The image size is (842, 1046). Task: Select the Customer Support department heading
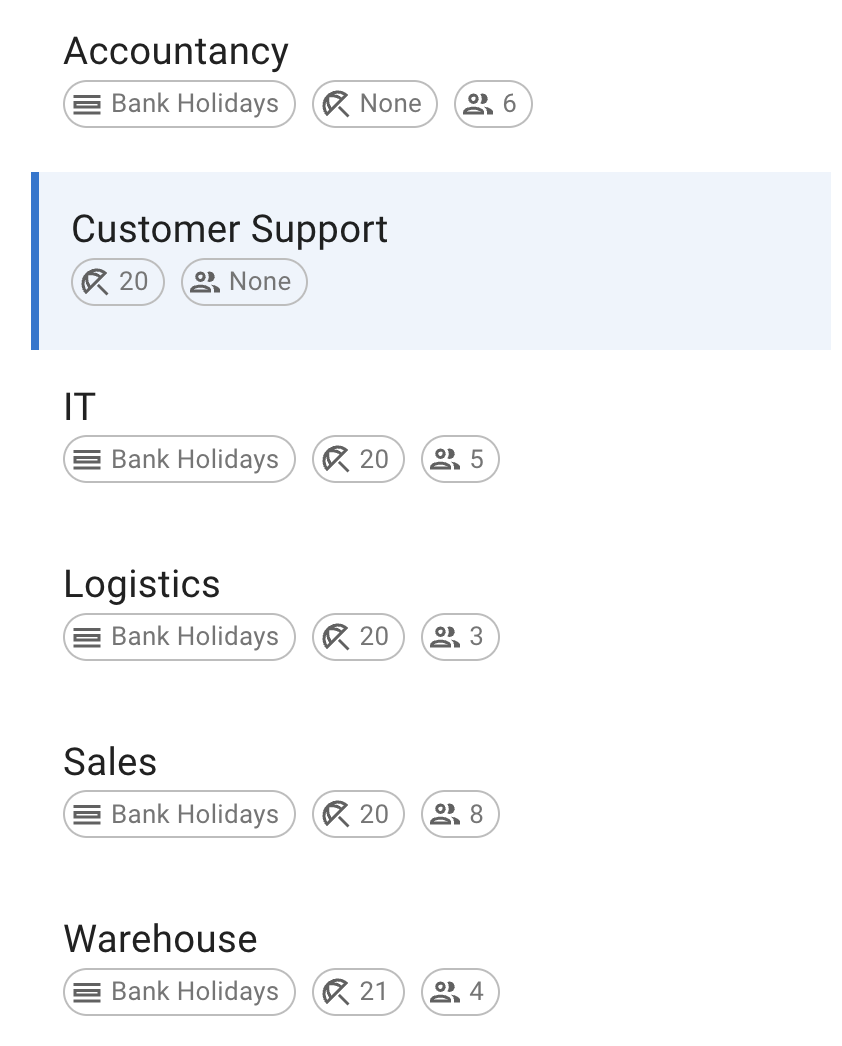(229, 229)
